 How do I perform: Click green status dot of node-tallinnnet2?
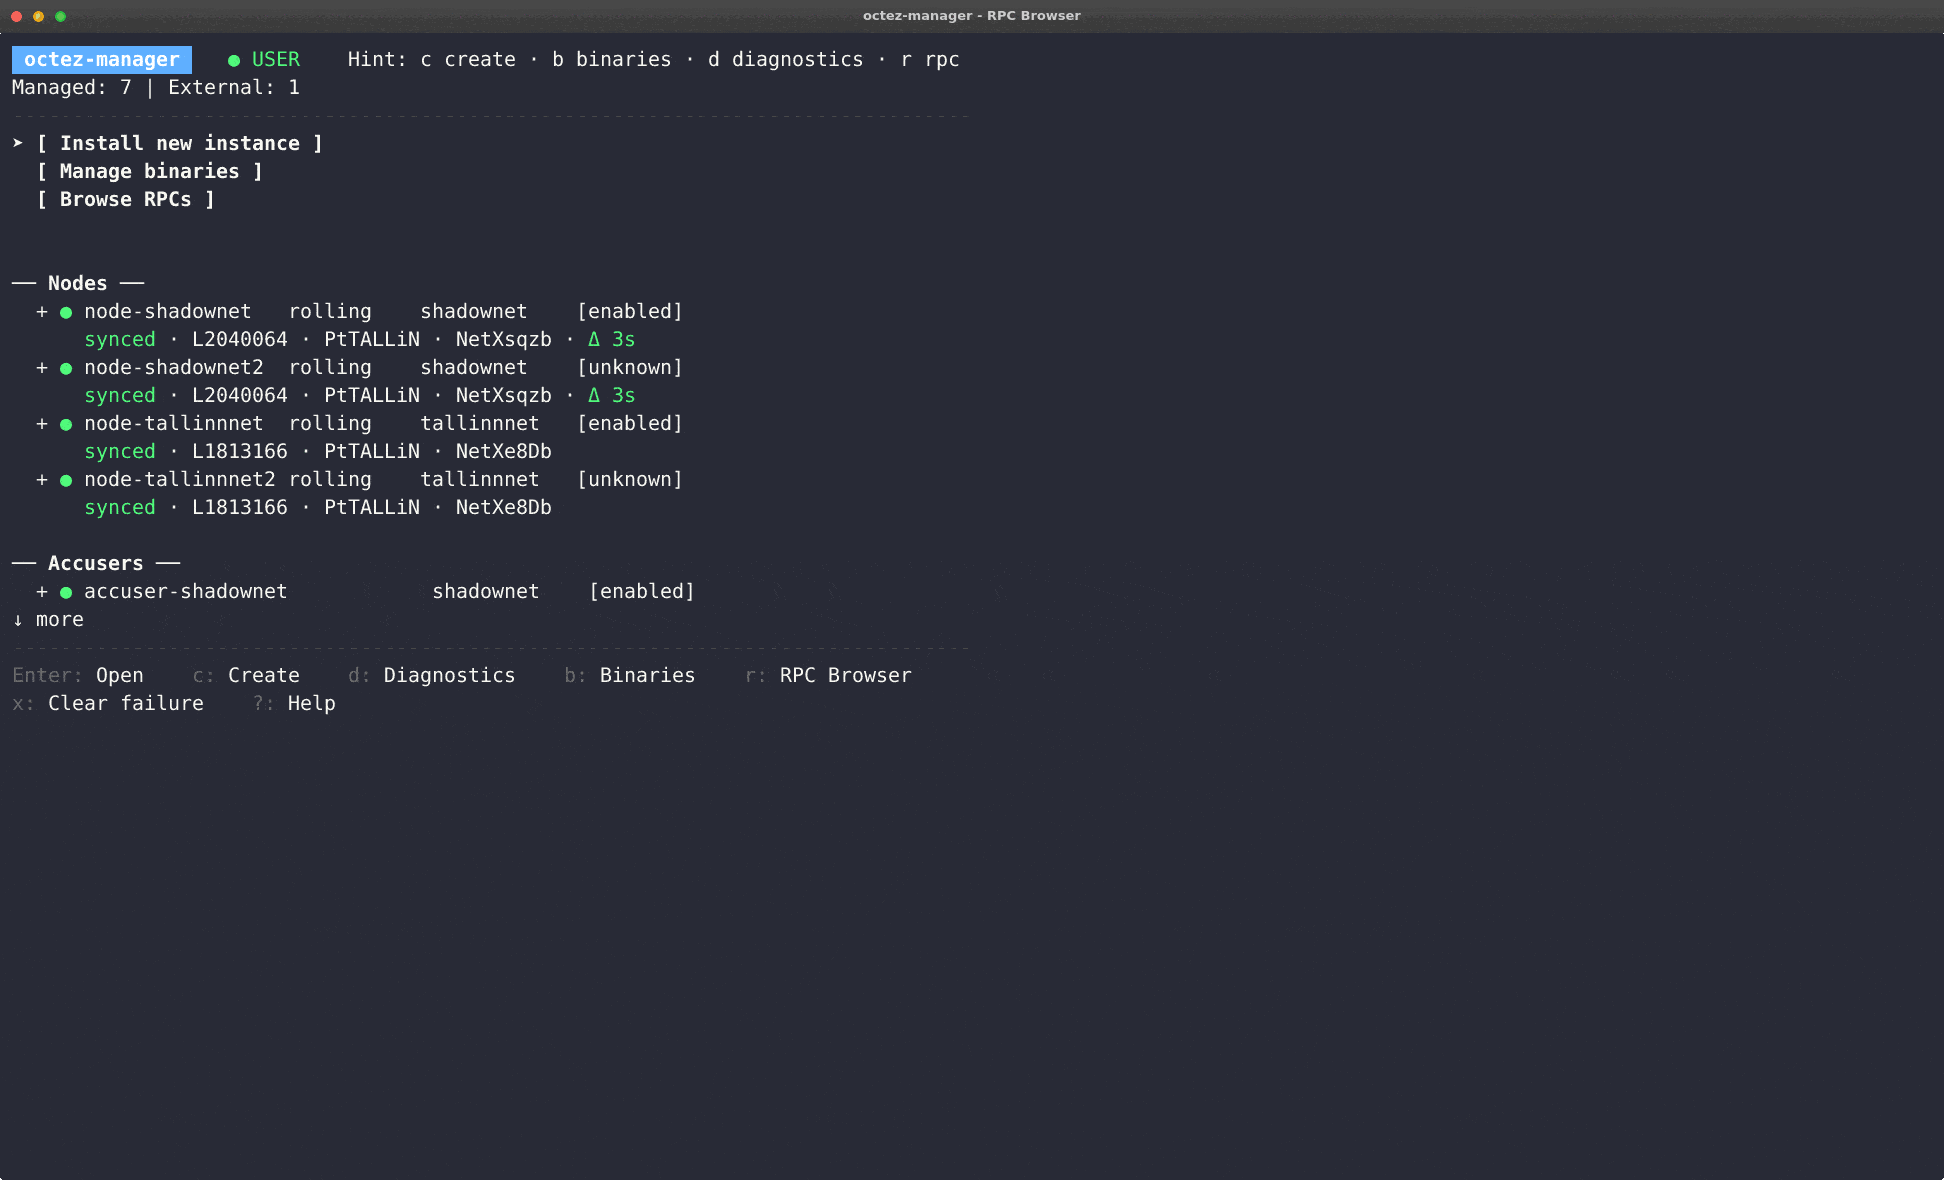click(x=66, y=481)
